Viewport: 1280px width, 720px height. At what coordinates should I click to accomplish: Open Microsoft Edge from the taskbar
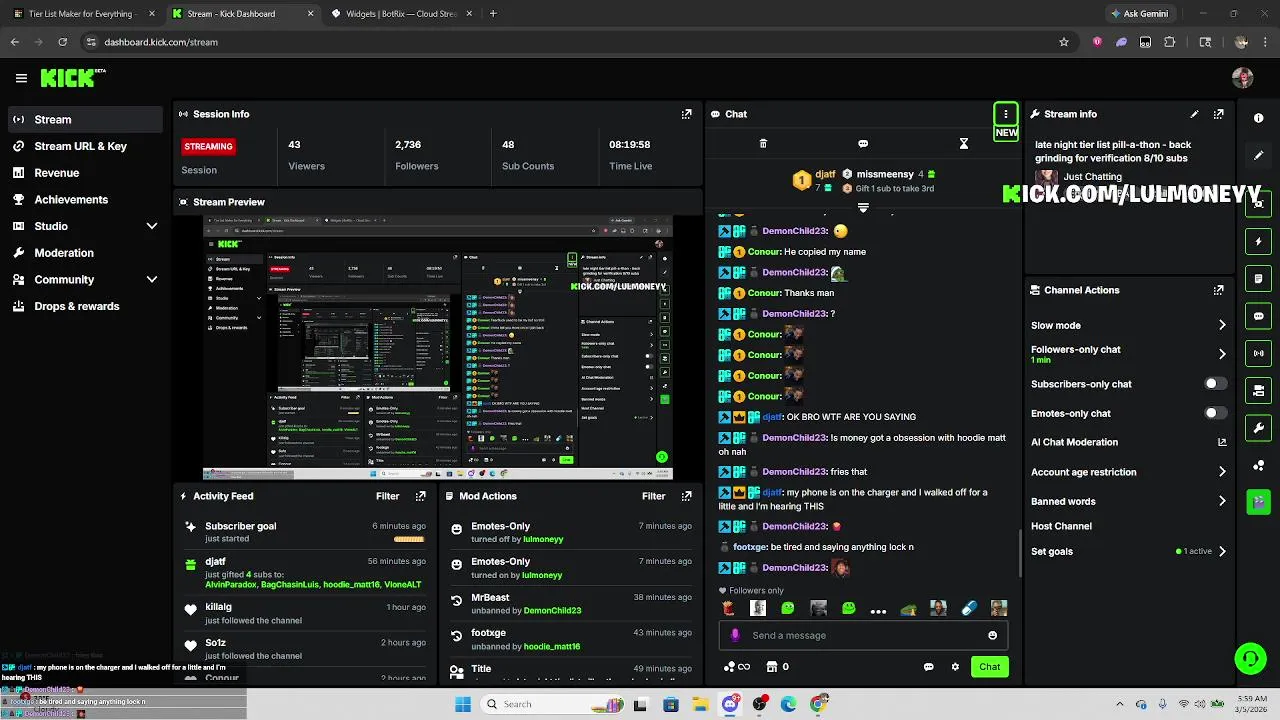pyautogui.click(x=788, y=704)
